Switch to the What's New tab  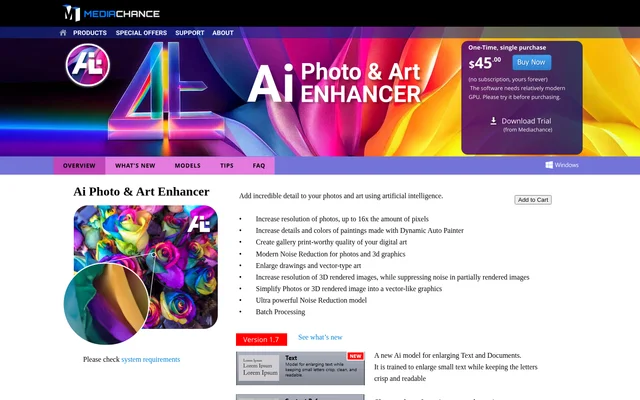pyautogui.click(x=135, y=166)
